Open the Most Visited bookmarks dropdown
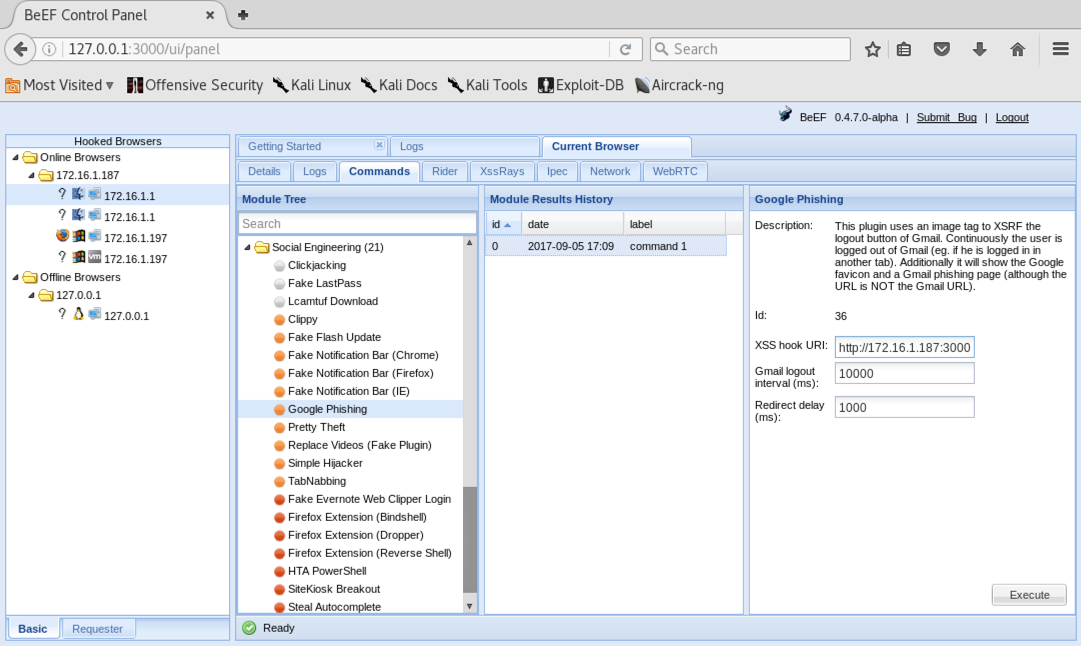The width and height of the screenshot is (1081, 646). coord(59,85)
